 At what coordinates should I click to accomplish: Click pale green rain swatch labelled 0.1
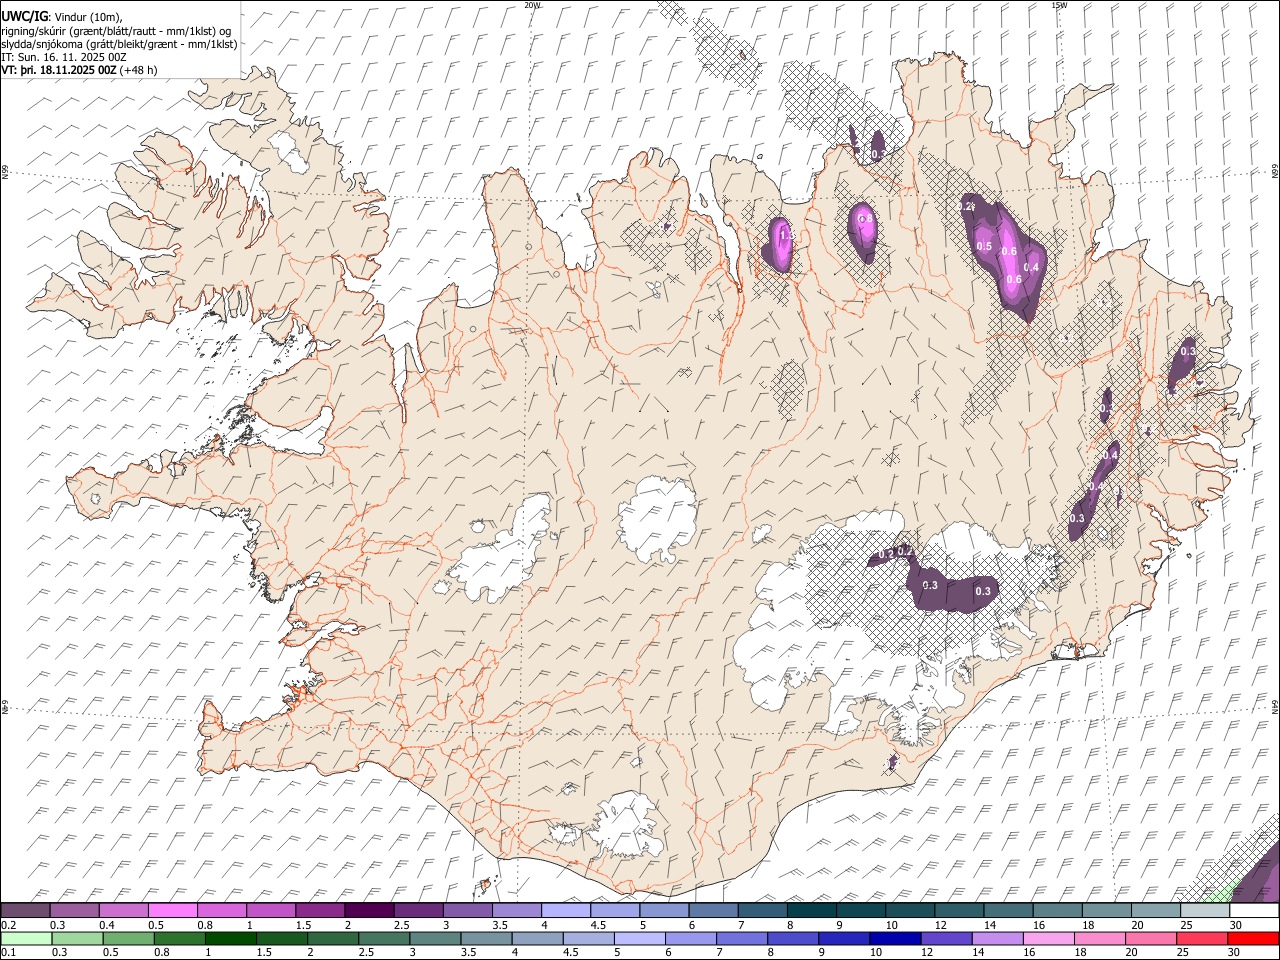pos(26,938)
